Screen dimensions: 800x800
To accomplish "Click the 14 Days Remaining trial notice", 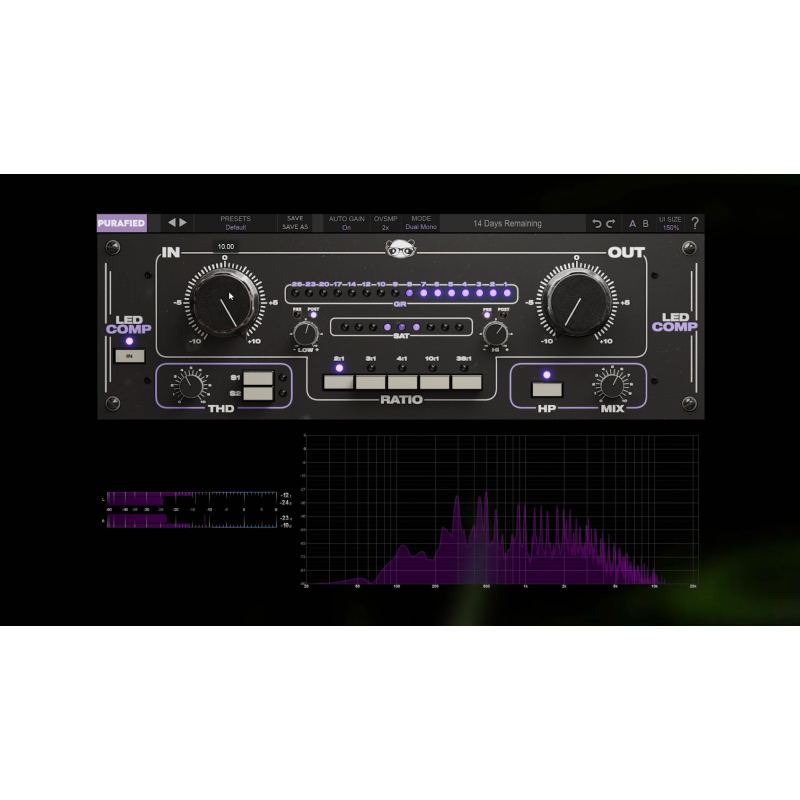I will pos(507,223).
